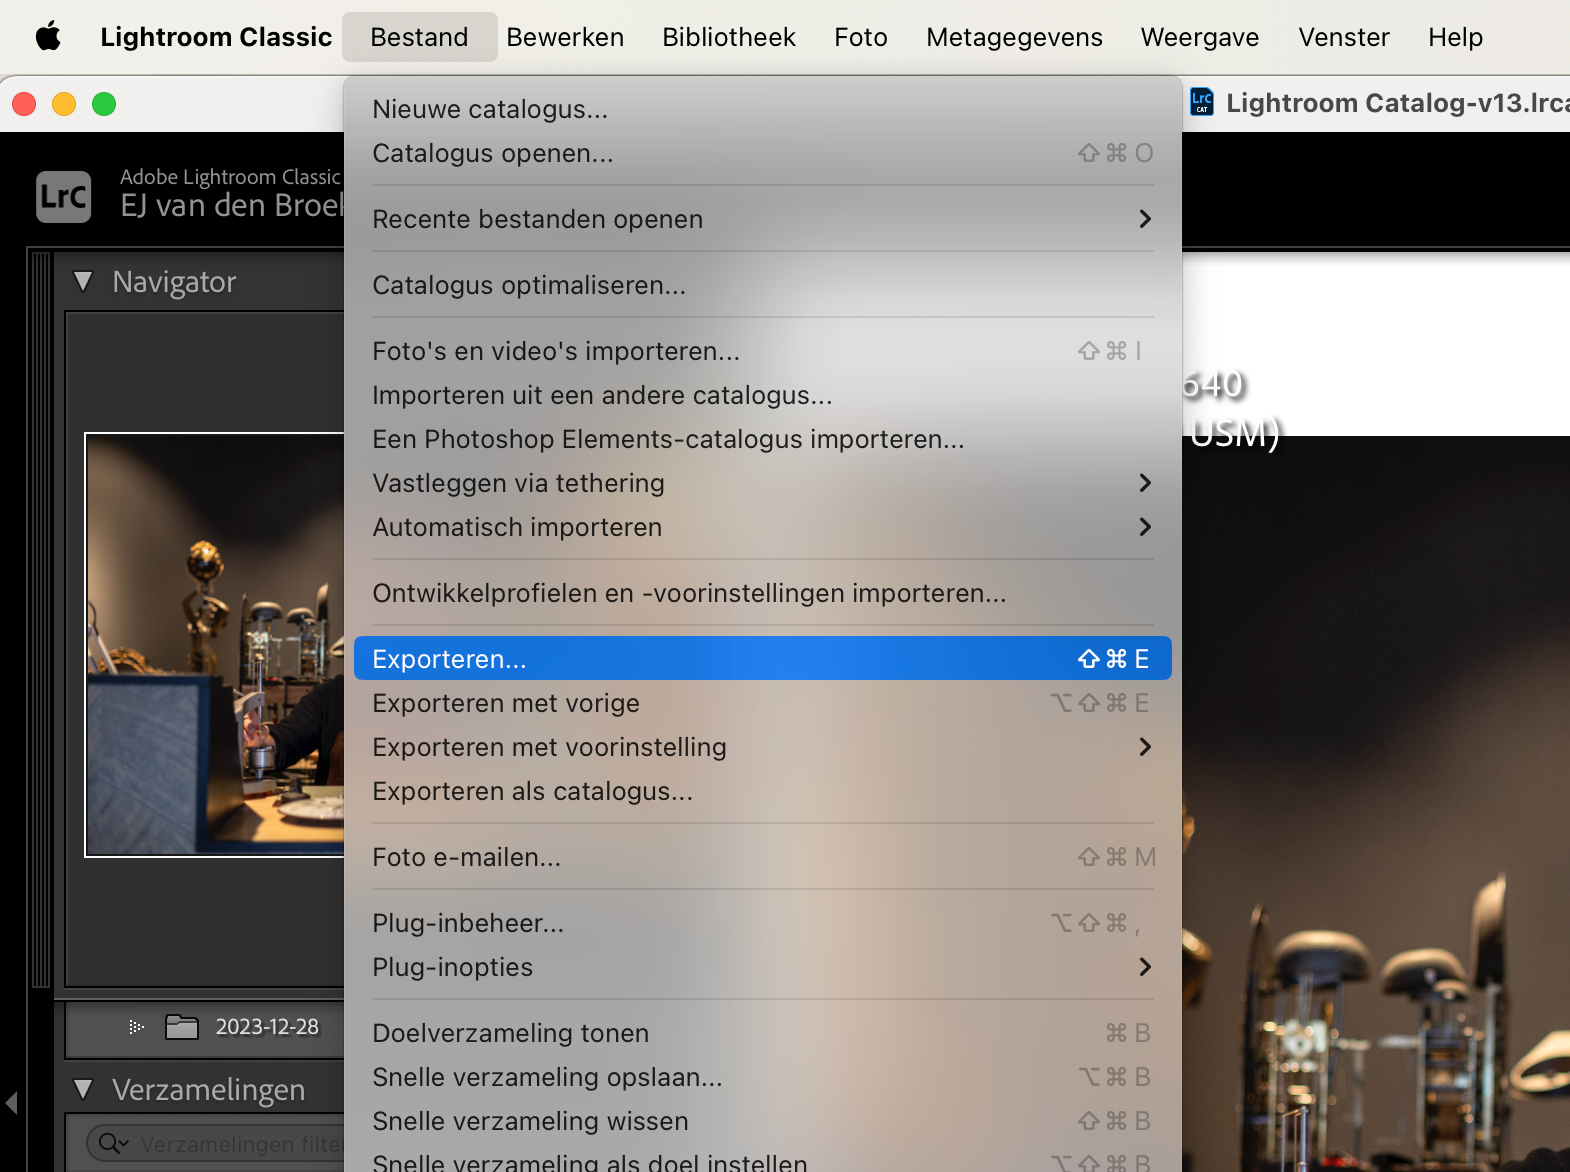The height and width of the screenshot is (1172, 1570).
Task: Hide left panel with edge arrow
Action: (x=12, y=1103)
